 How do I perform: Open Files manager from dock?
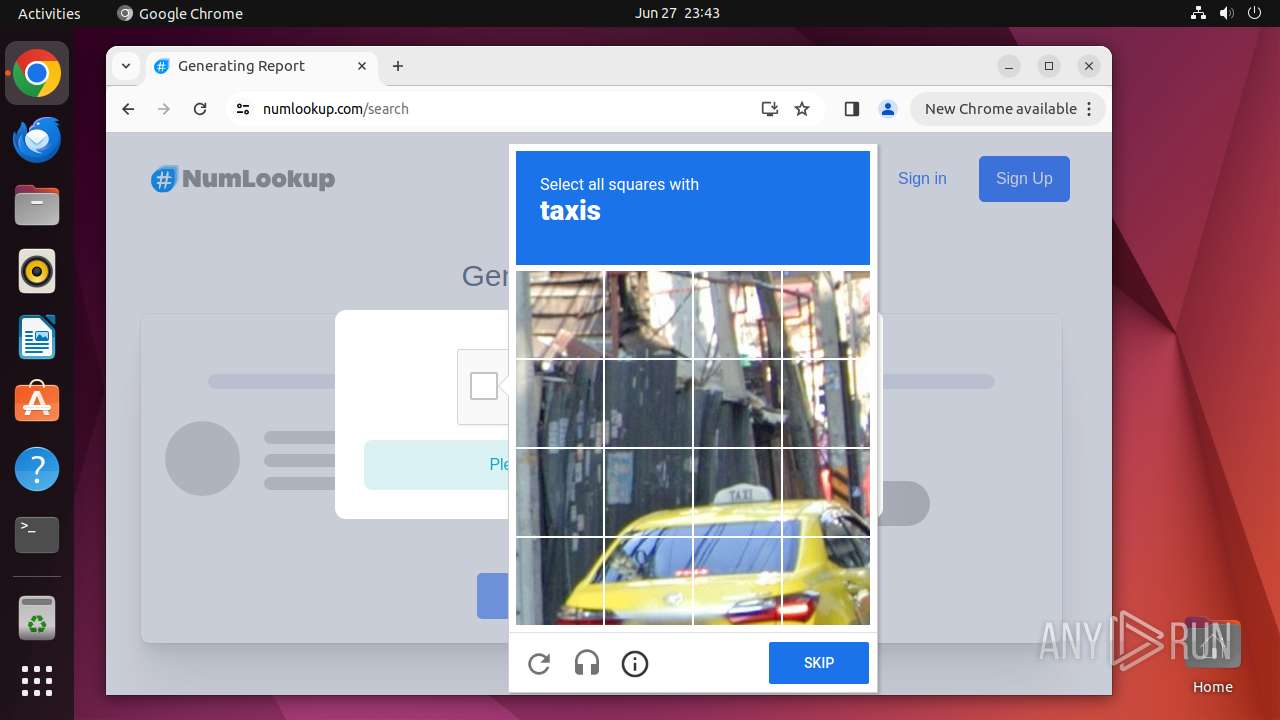pyautogui.click(x=37, y=205)
